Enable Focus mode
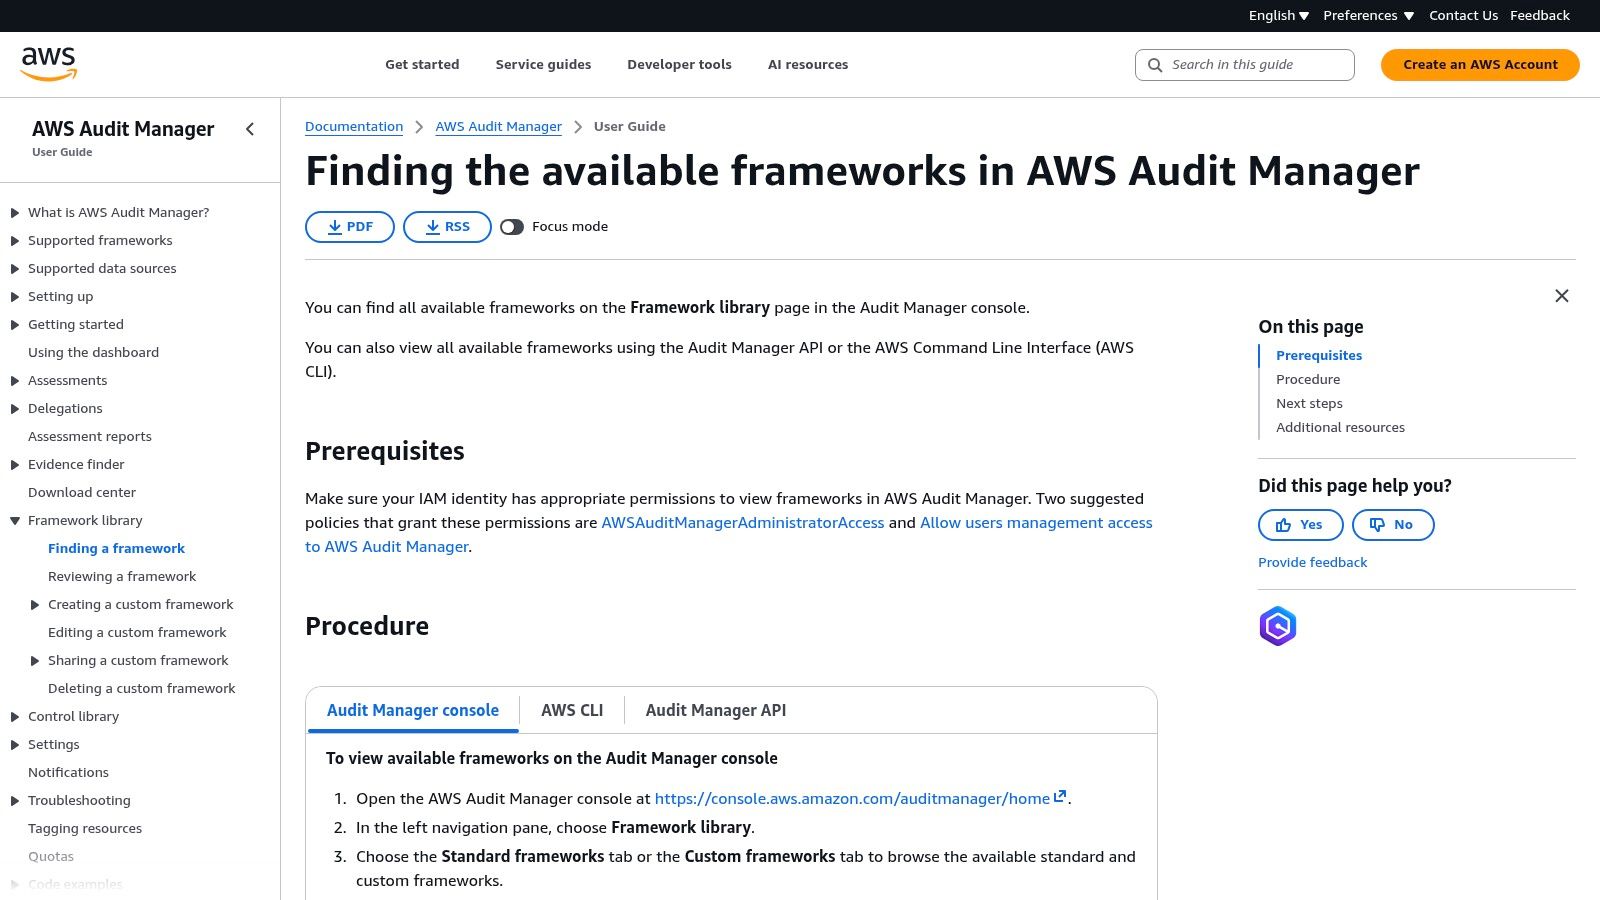The width and height of the screenshot is (1600, 900). [x=512, y=226]
